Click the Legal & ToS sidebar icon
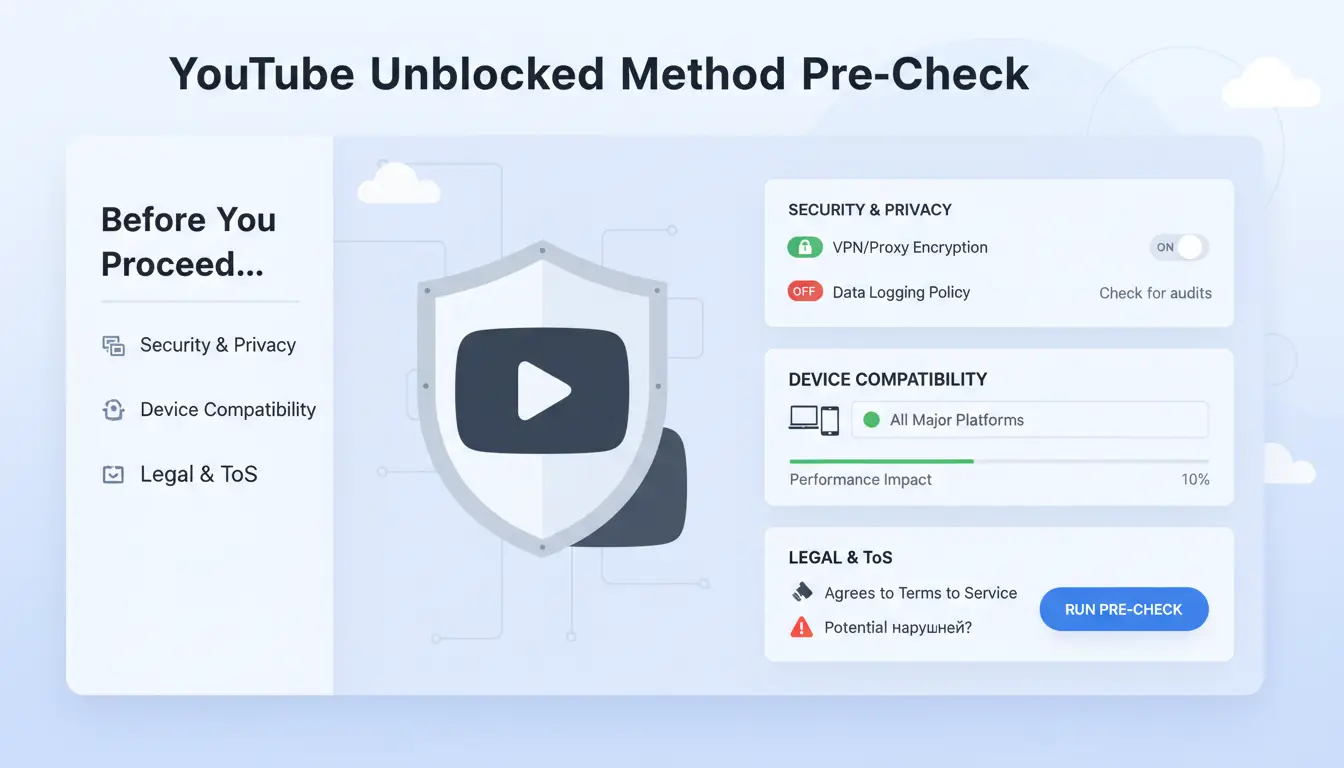The image size is (1344, 768). tap(114, 475)
